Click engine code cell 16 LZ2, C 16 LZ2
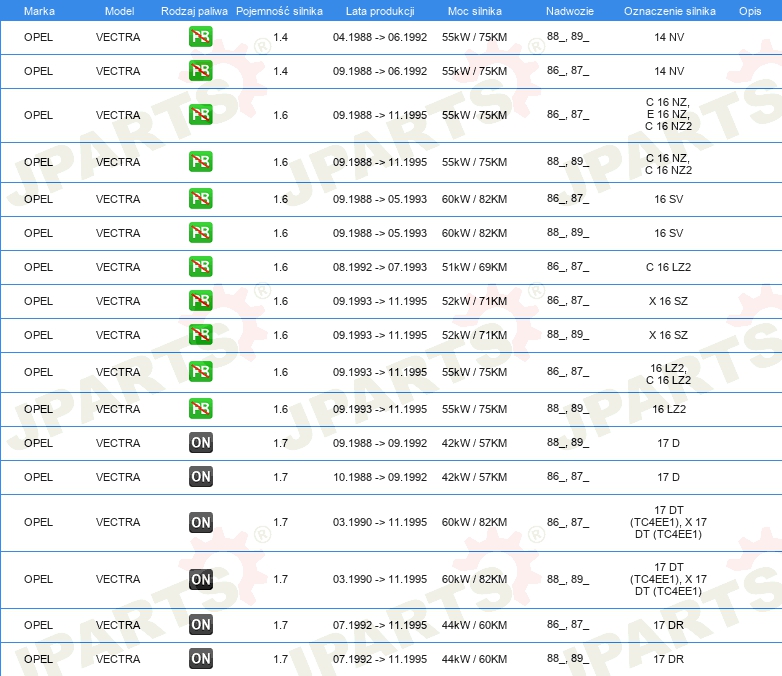This screenshot has height=676, width=782. click(x=669, y=374)
